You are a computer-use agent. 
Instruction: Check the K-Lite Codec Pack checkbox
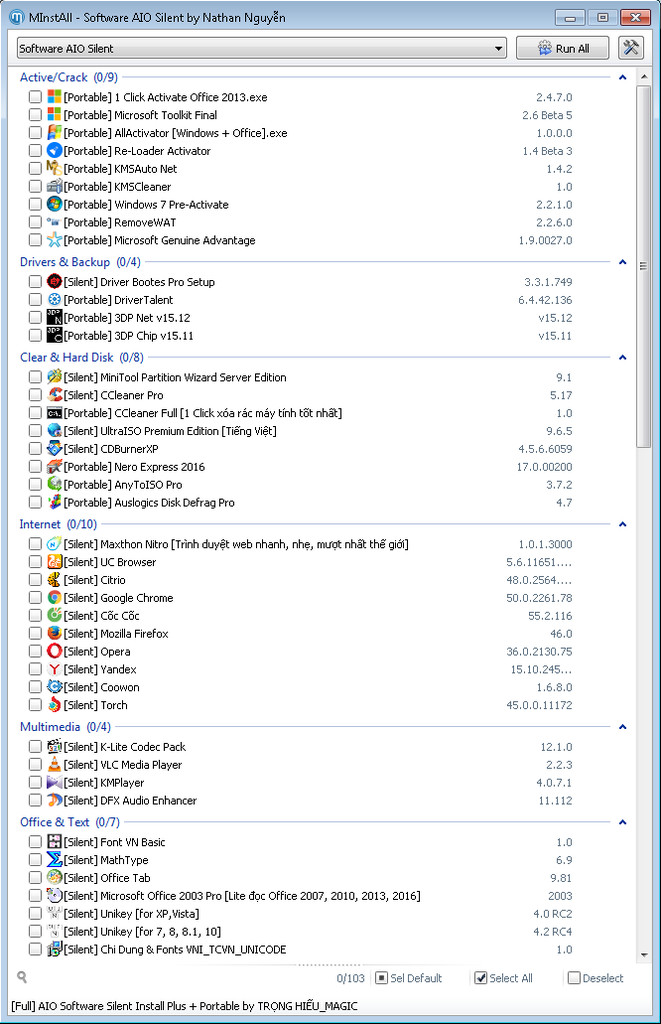pyautogui.click(x=35, y=747)
